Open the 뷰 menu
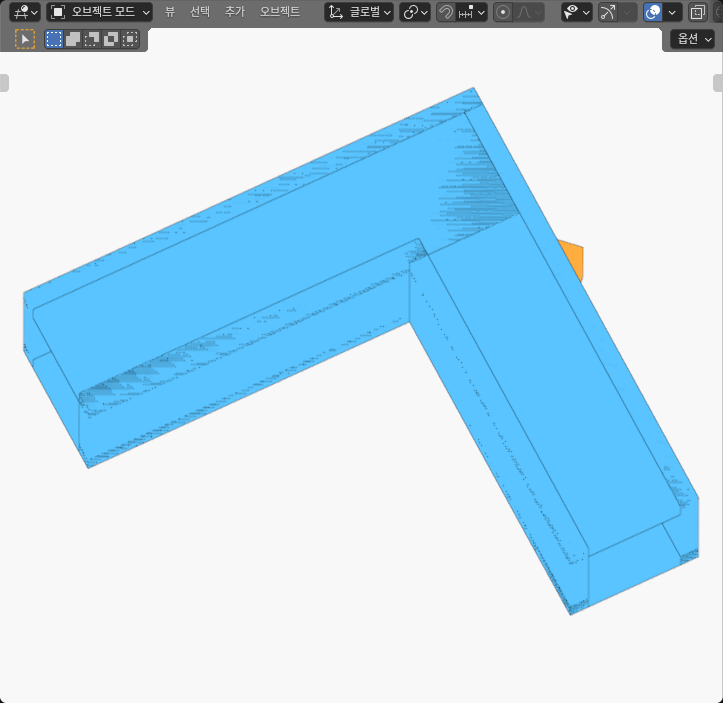 (x=170, y=12)
